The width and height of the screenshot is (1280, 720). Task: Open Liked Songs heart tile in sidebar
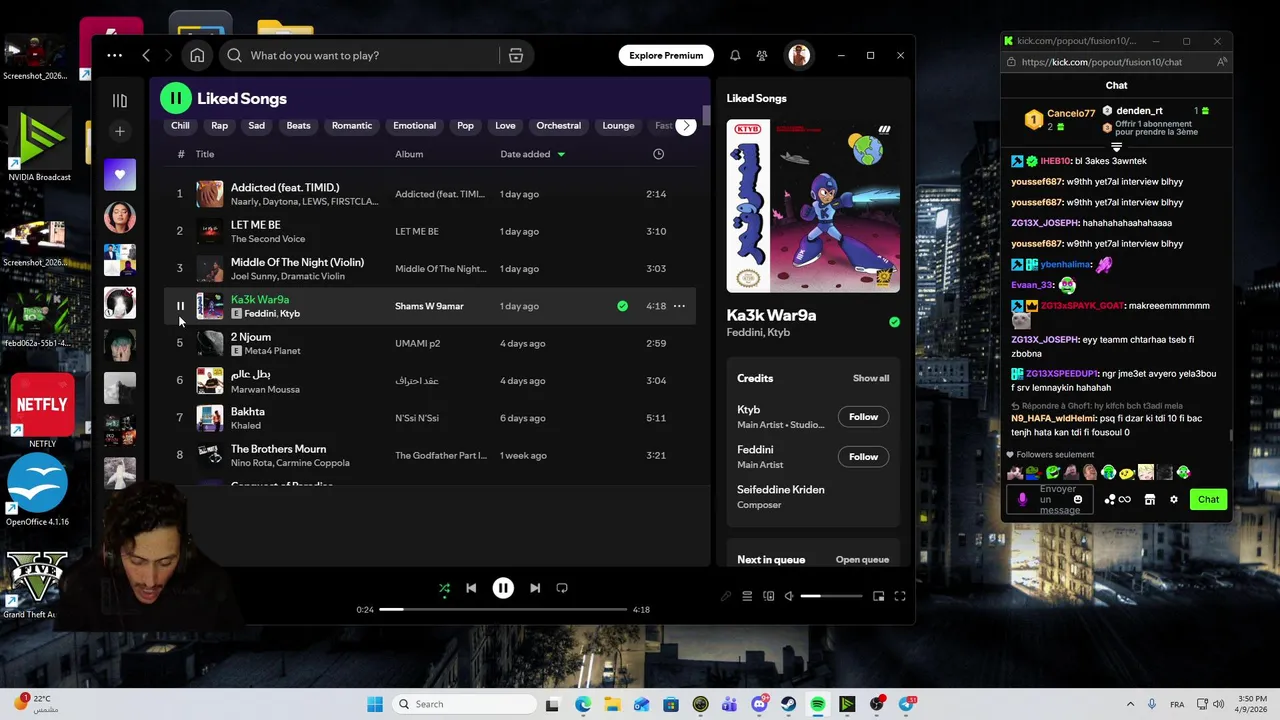coord(120,174)
